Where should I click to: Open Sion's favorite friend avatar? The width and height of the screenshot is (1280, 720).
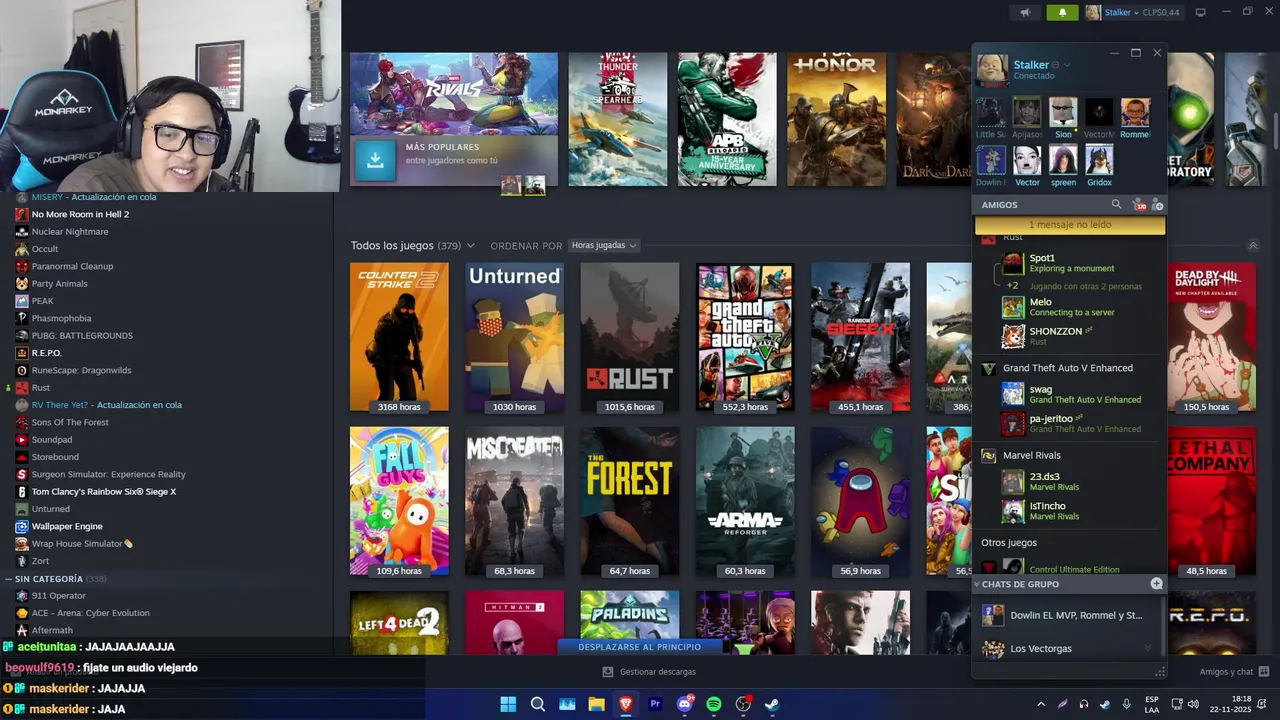pos(1063,111)
